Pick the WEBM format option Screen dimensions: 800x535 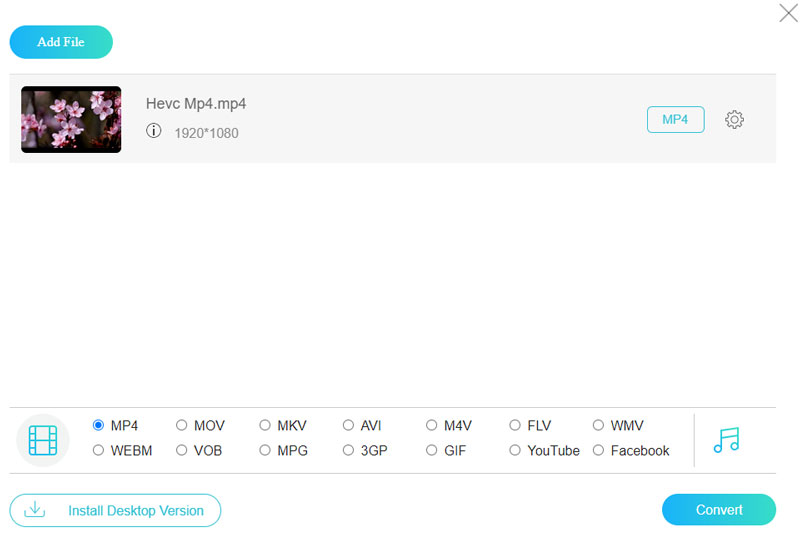click(99, 450)
